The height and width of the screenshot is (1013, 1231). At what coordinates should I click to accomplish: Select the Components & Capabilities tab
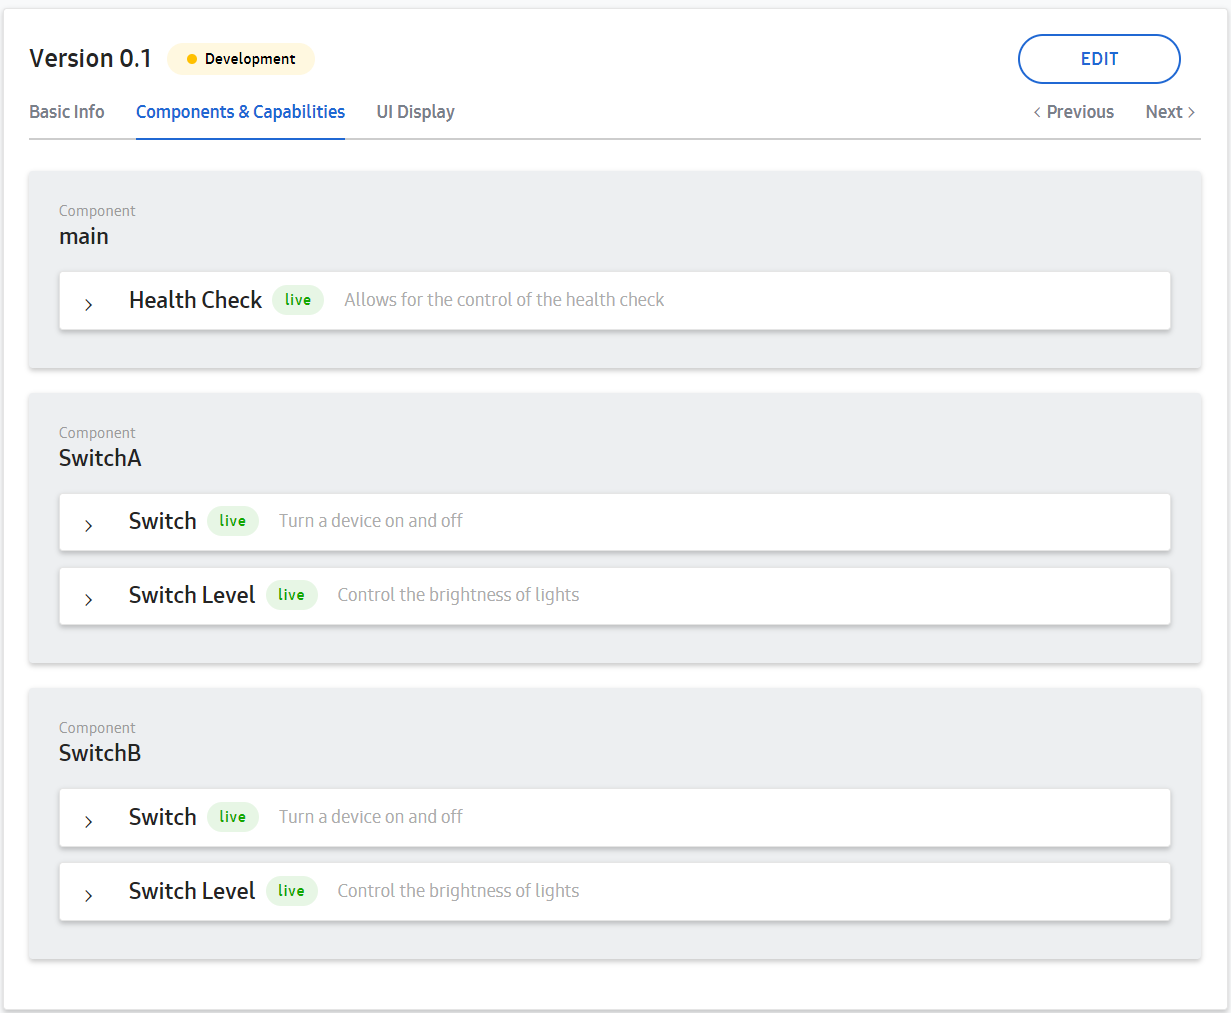(240, 112)
